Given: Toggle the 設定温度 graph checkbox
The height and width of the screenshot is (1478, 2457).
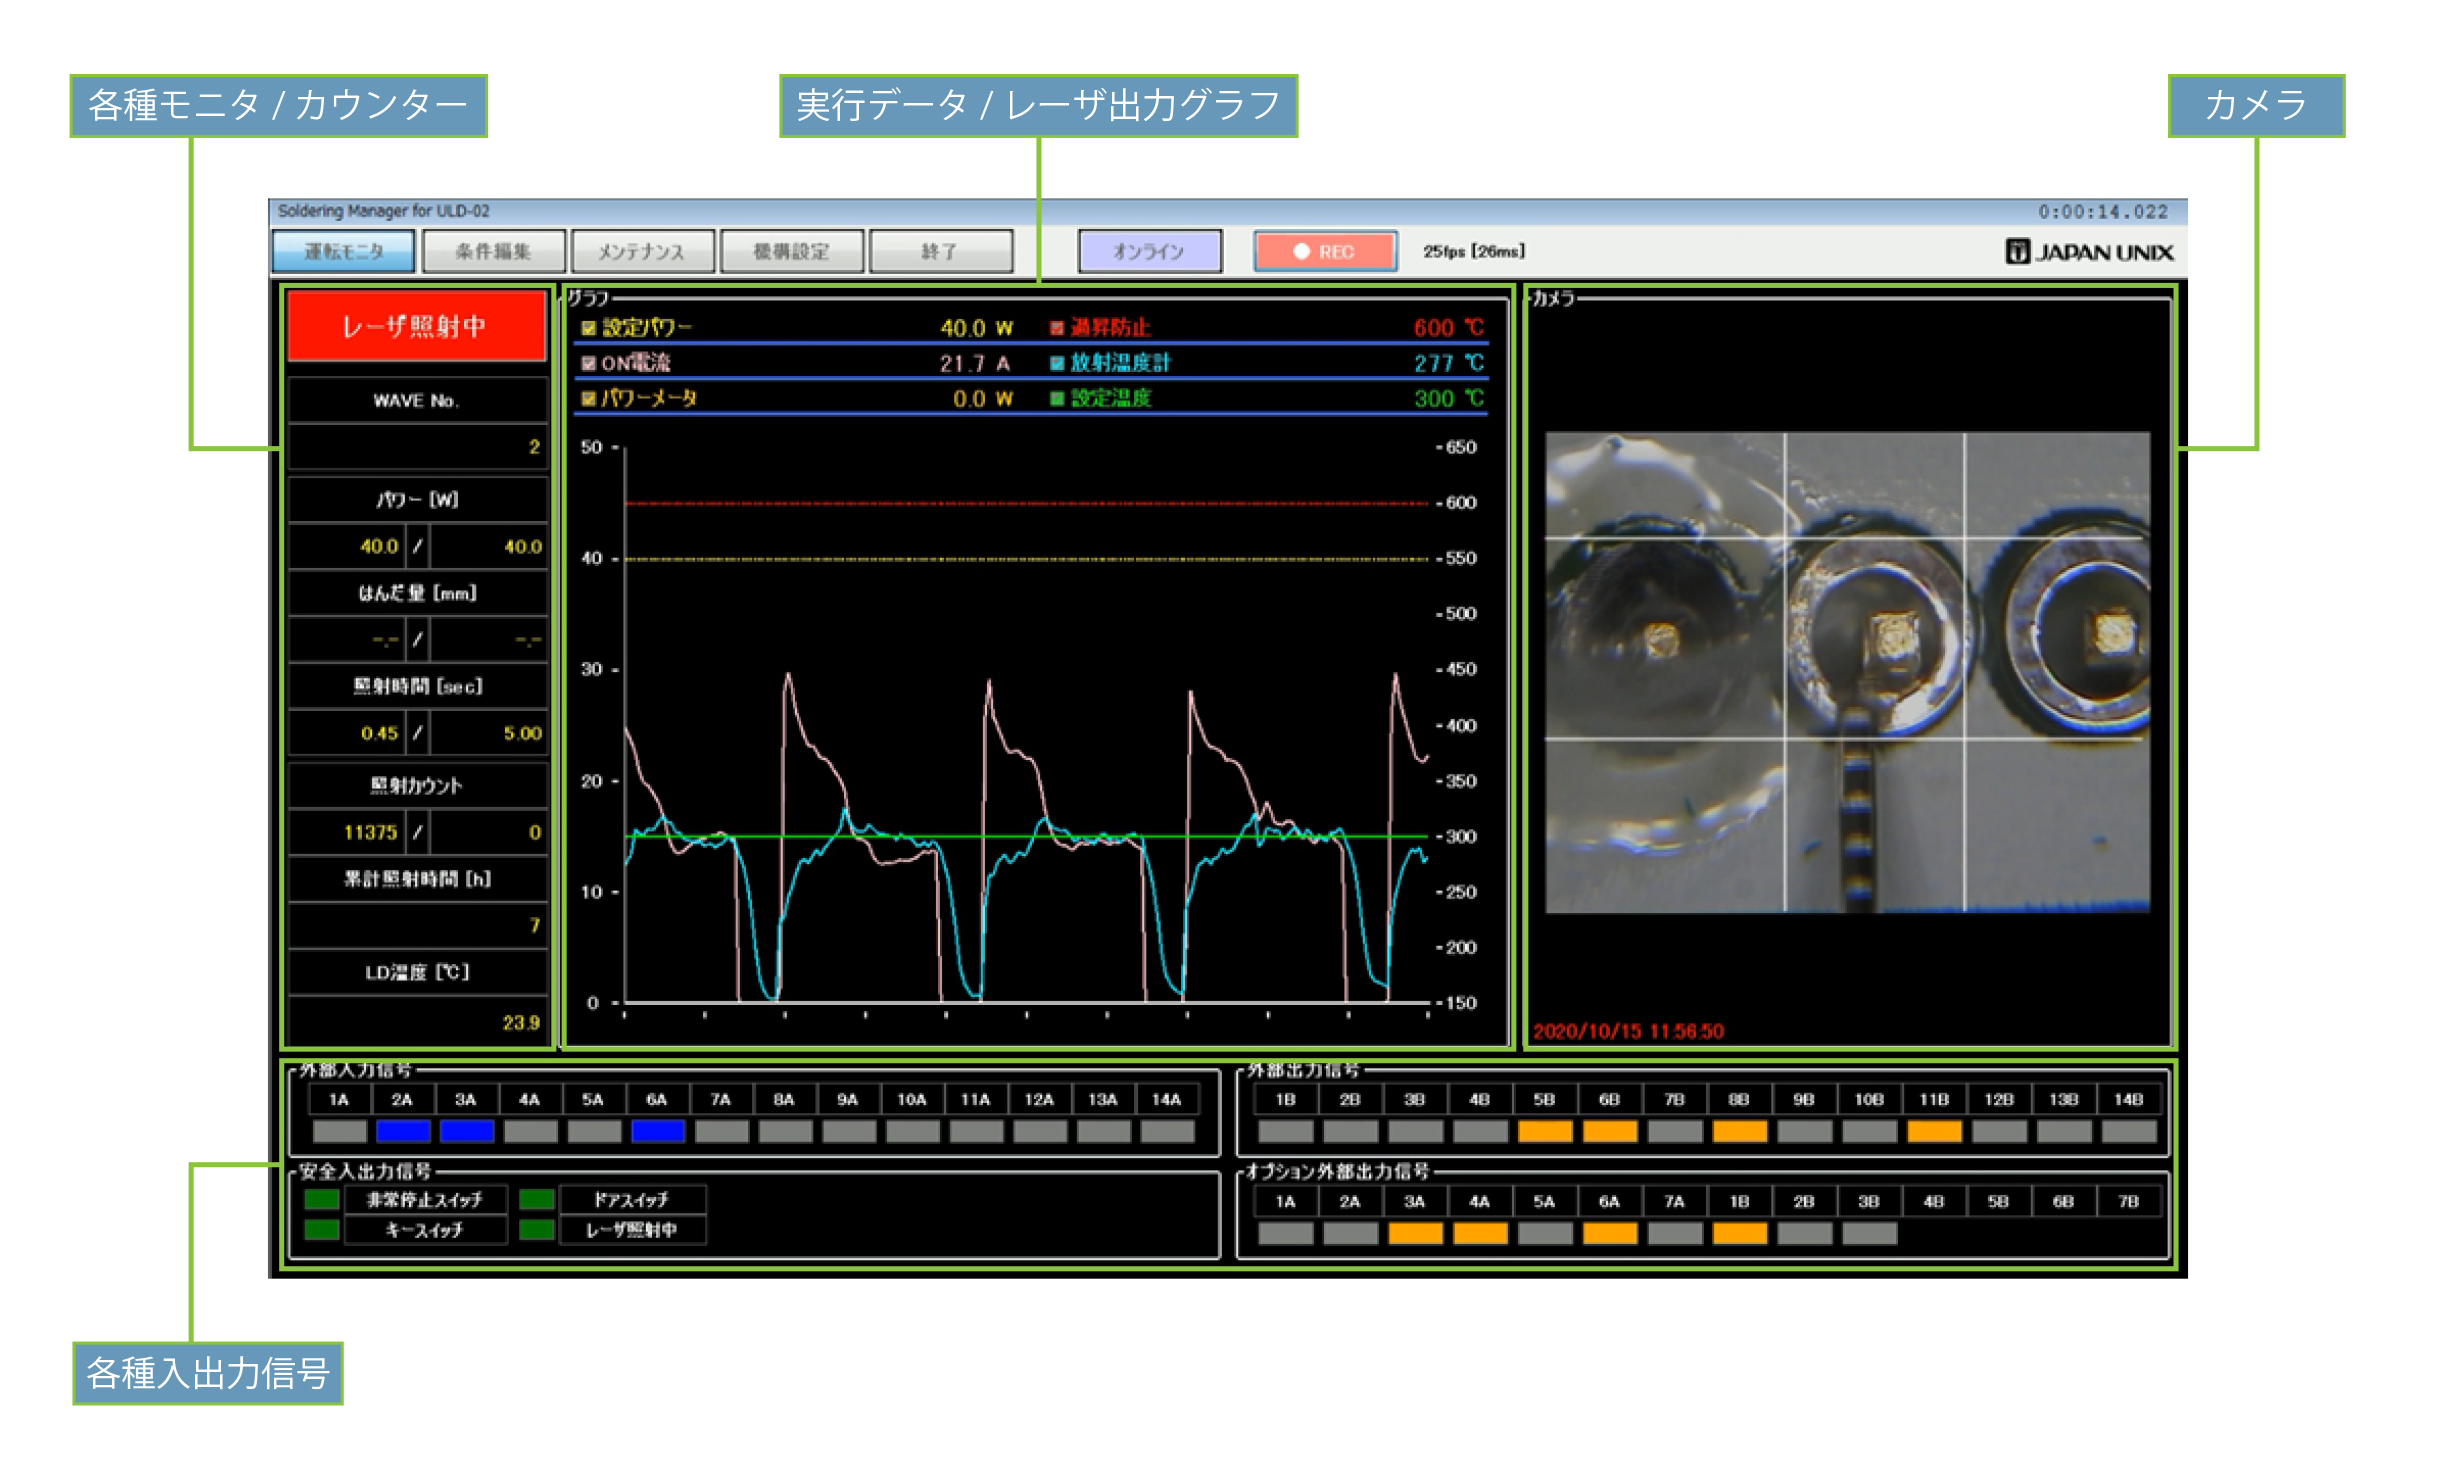Looking at the screenshot, I should click(1057, 398).
